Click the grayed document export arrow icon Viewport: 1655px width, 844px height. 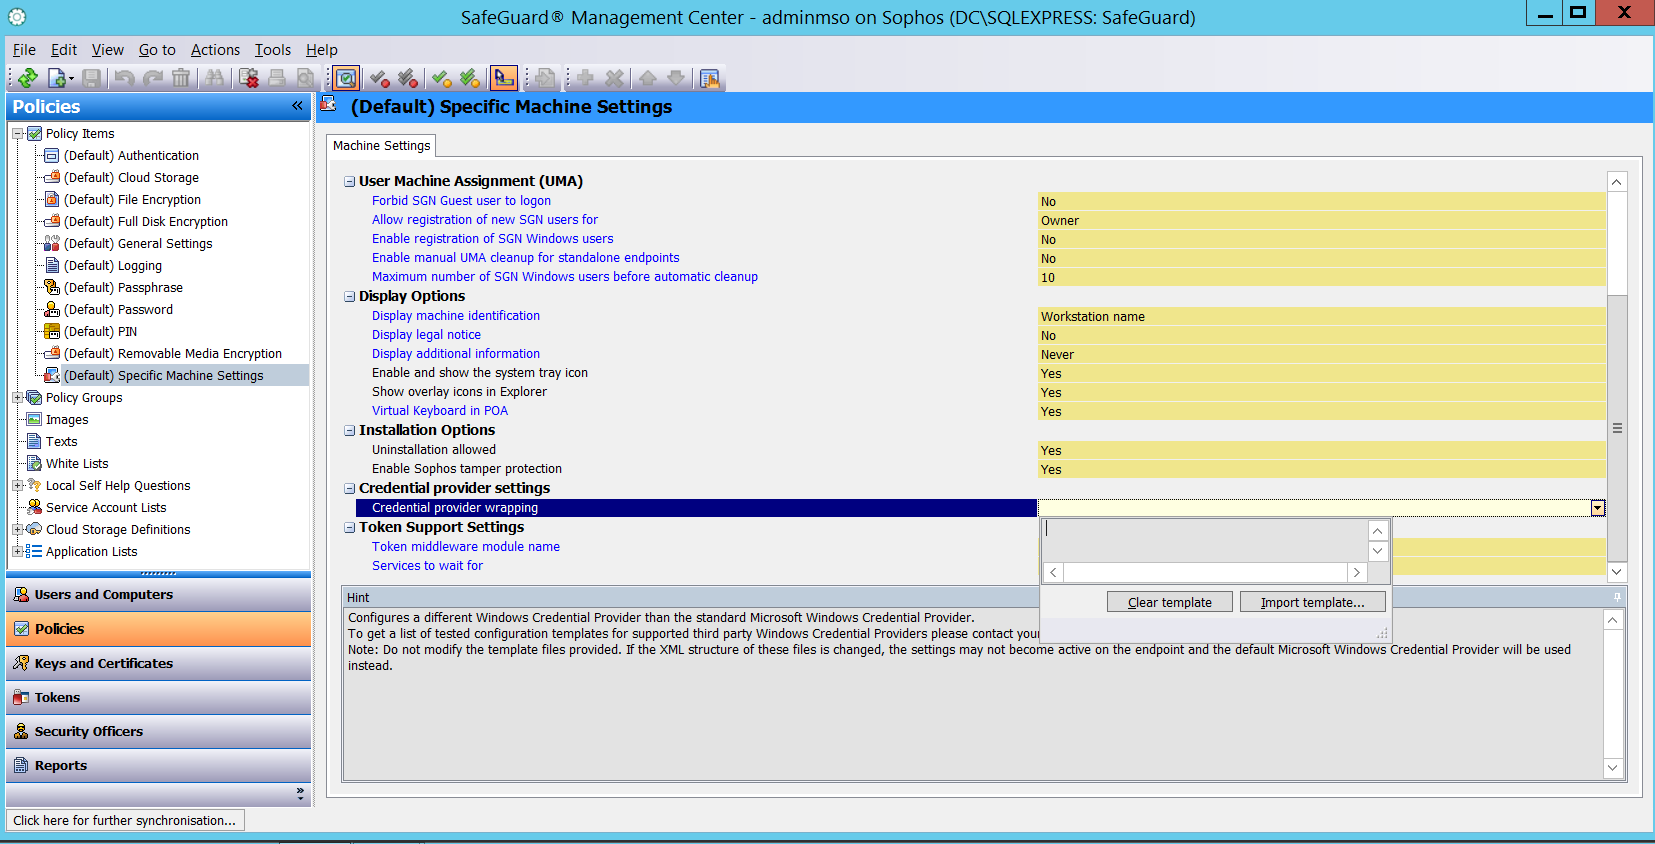click(x=545, y=78)
